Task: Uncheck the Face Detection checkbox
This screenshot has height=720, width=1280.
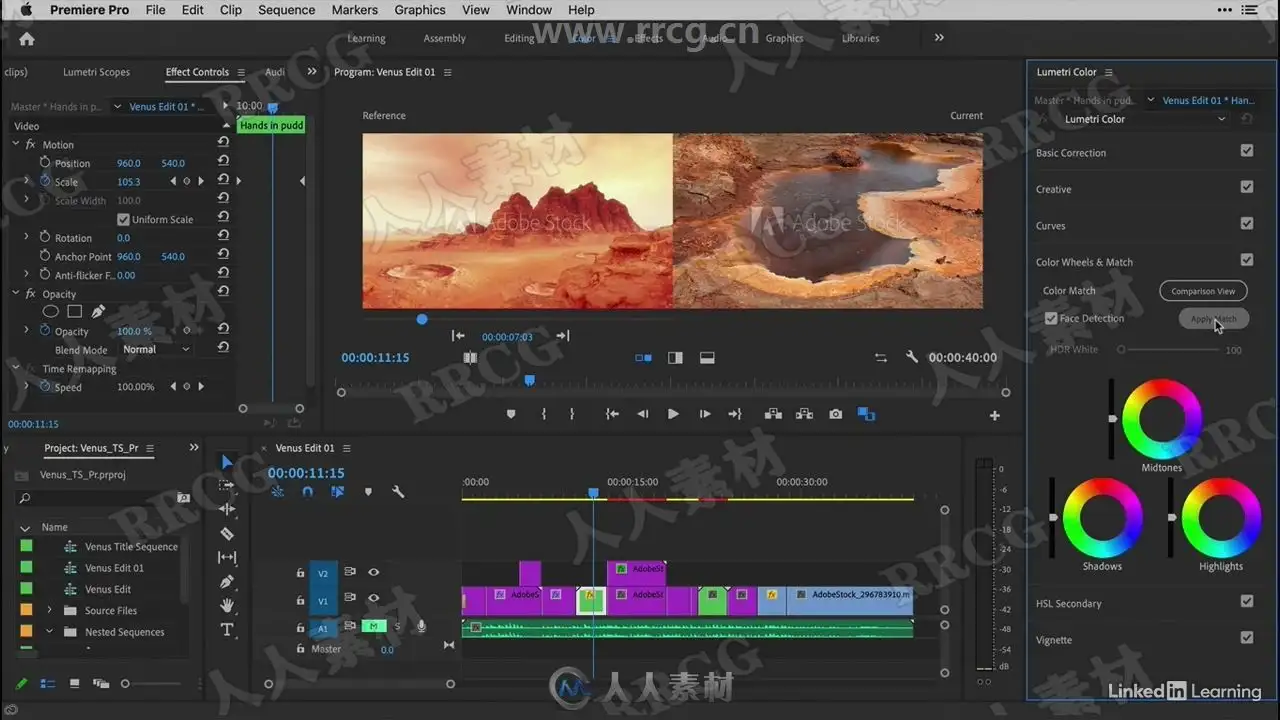Action: click(x=1051, y=319)
